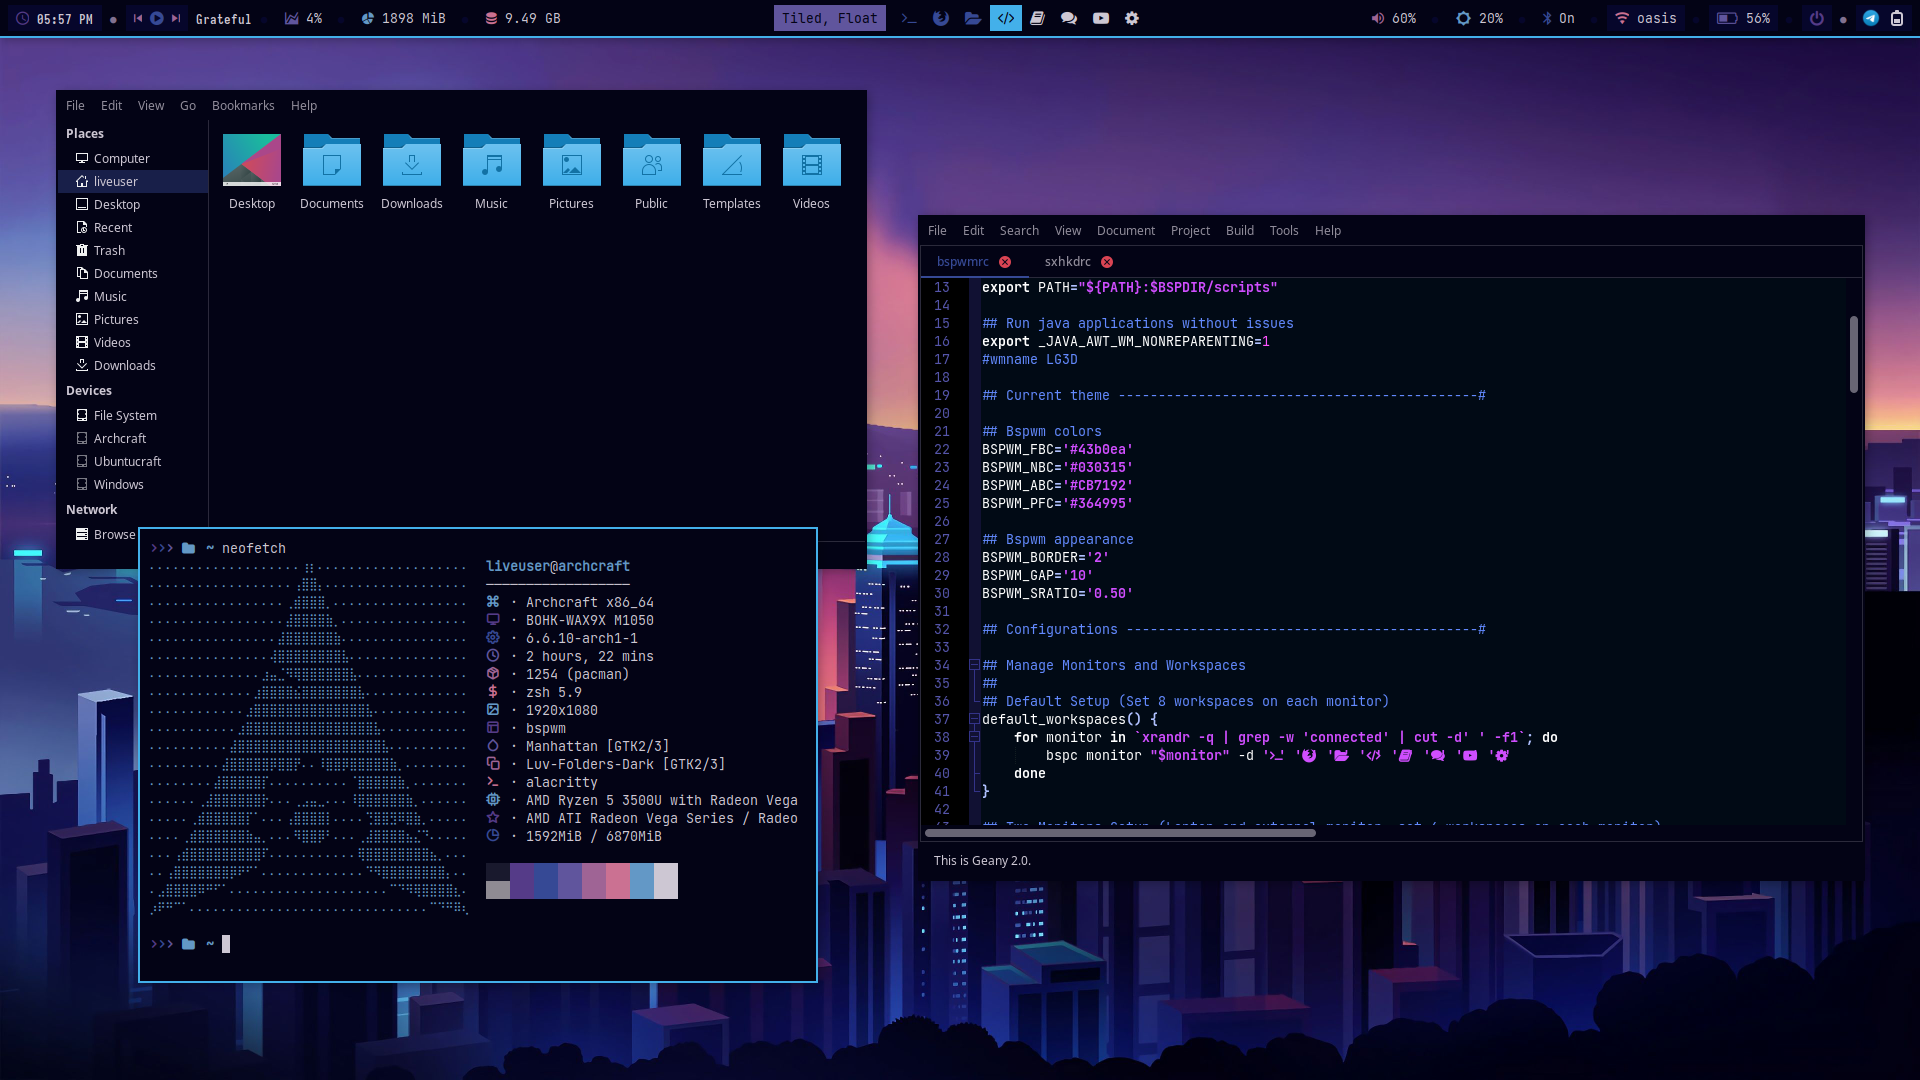Open the Downloads folder in sidebar
Viewport: 1920px width, 1080px height.
point(124,365)
